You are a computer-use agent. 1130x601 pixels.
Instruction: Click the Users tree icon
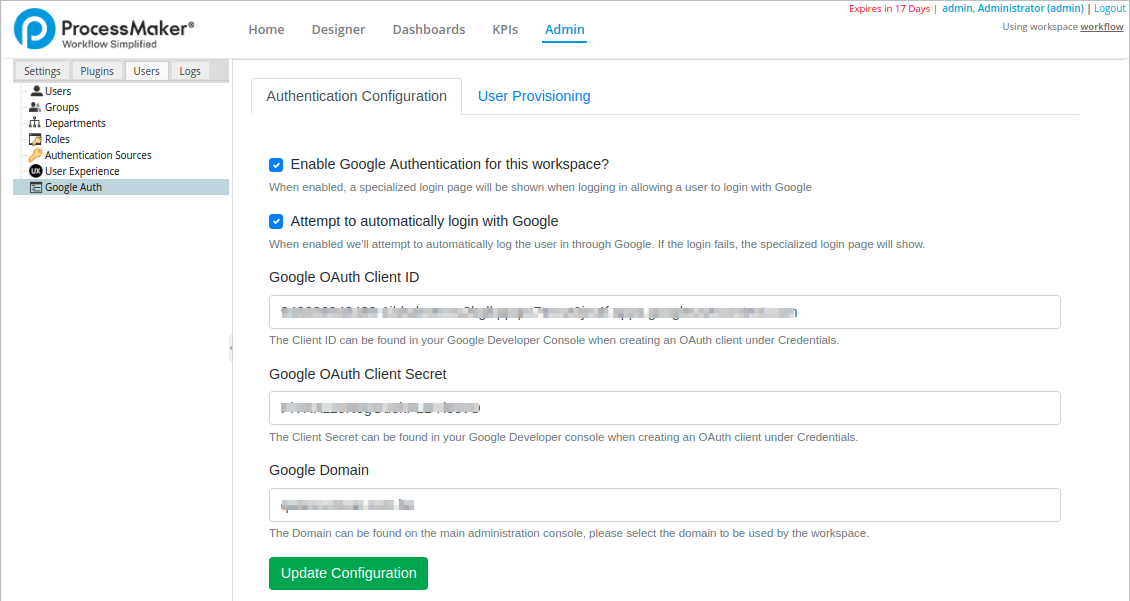click(x=36, y=91)
